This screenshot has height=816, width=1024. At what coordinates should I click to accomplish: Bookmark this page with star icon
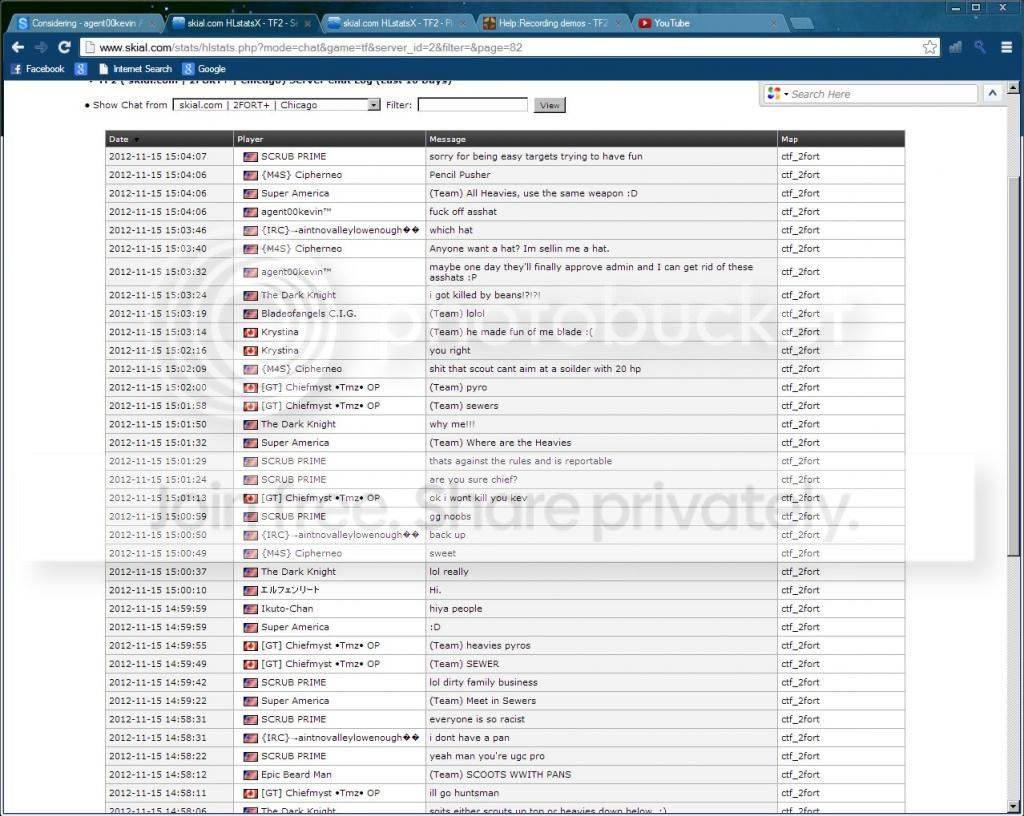(929, 47)
